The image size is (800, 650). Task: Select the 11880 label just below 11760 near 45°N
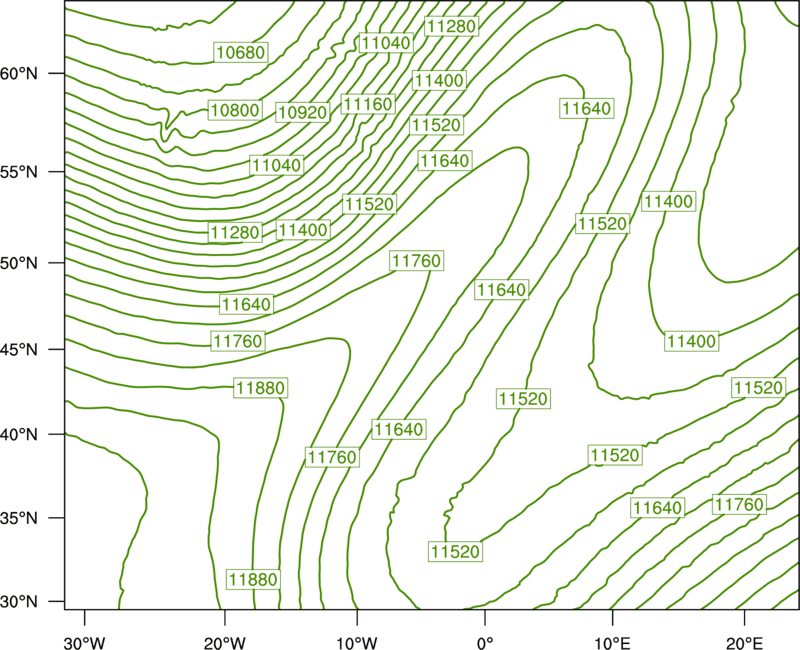coord(261,388)
